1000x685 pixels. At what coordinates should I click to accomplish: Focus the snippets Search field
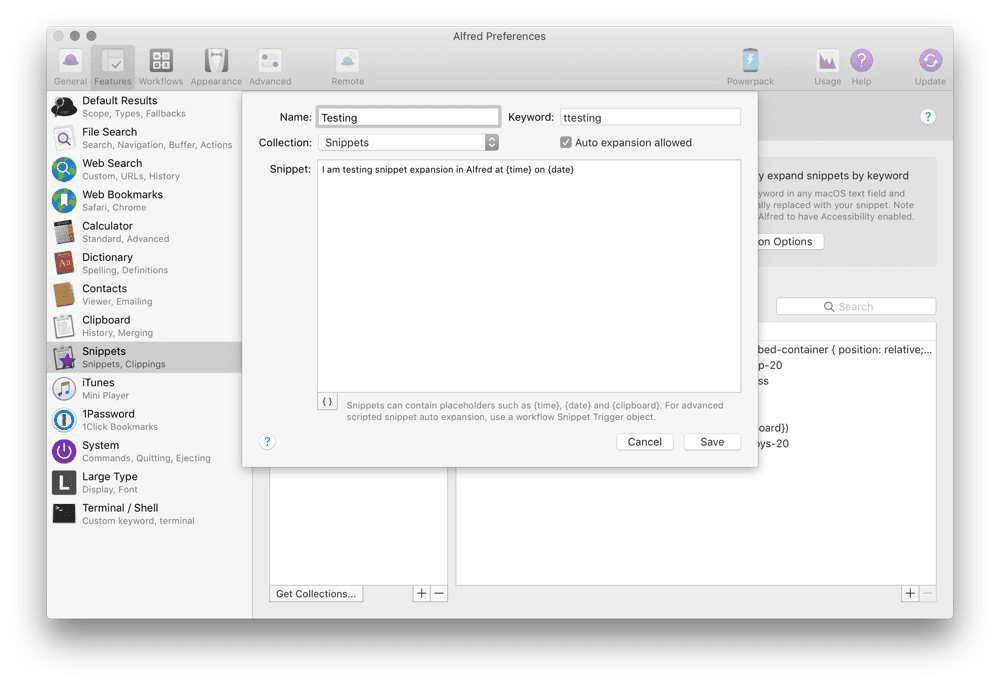point(856,306)
